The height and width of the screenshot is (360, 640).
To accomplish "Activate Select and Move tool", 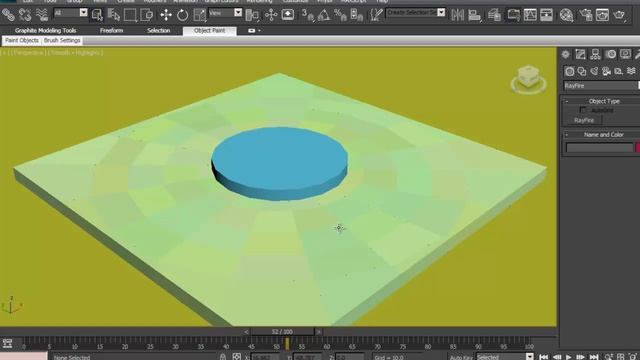I will click(166, 15).
